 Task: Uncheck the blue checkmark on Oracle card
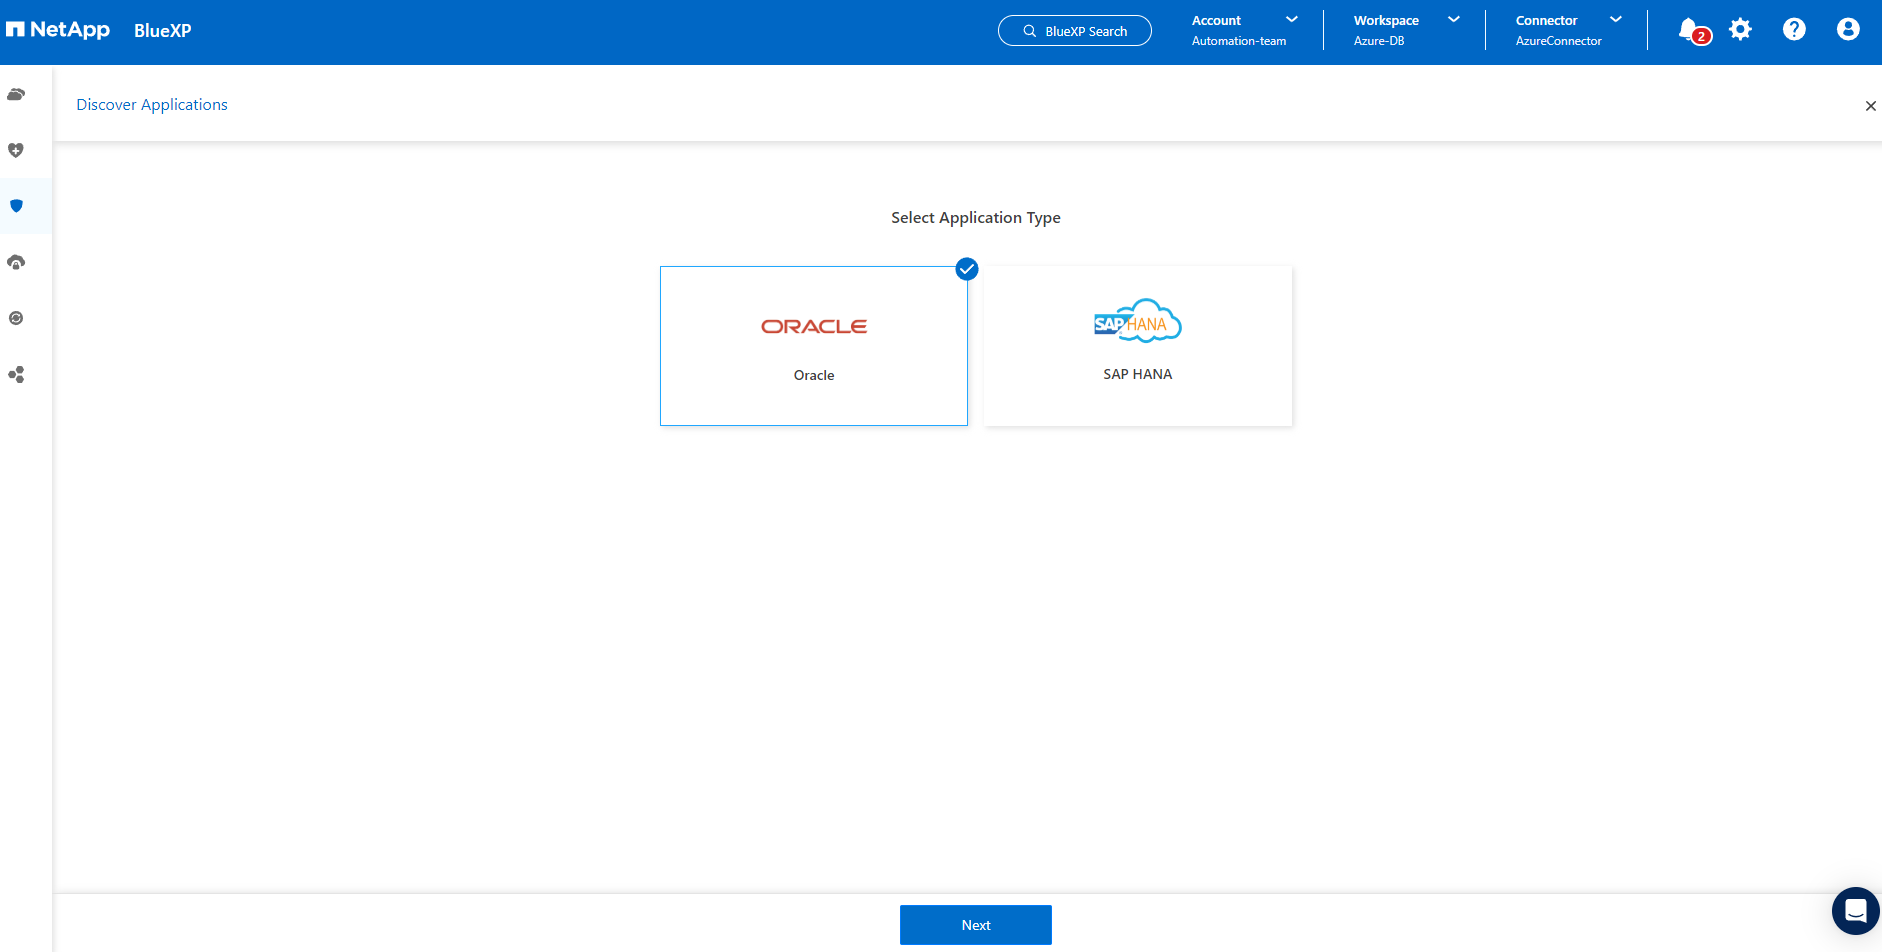tap(967, 269)
